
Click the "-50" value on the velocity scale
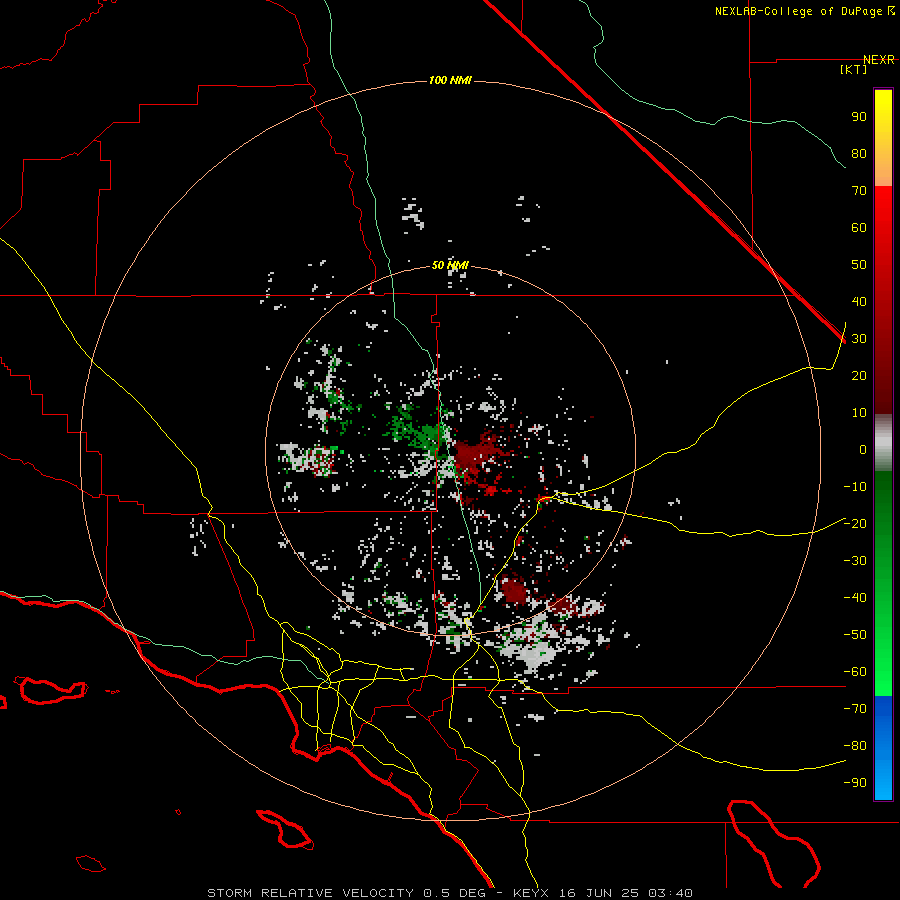click(855, 635)
